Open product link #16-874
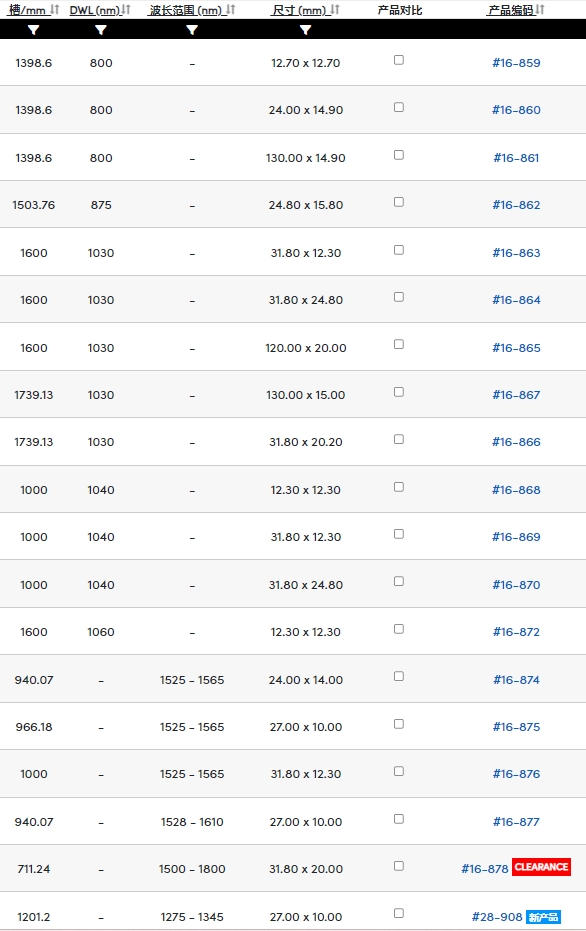 tap(517, 680)
